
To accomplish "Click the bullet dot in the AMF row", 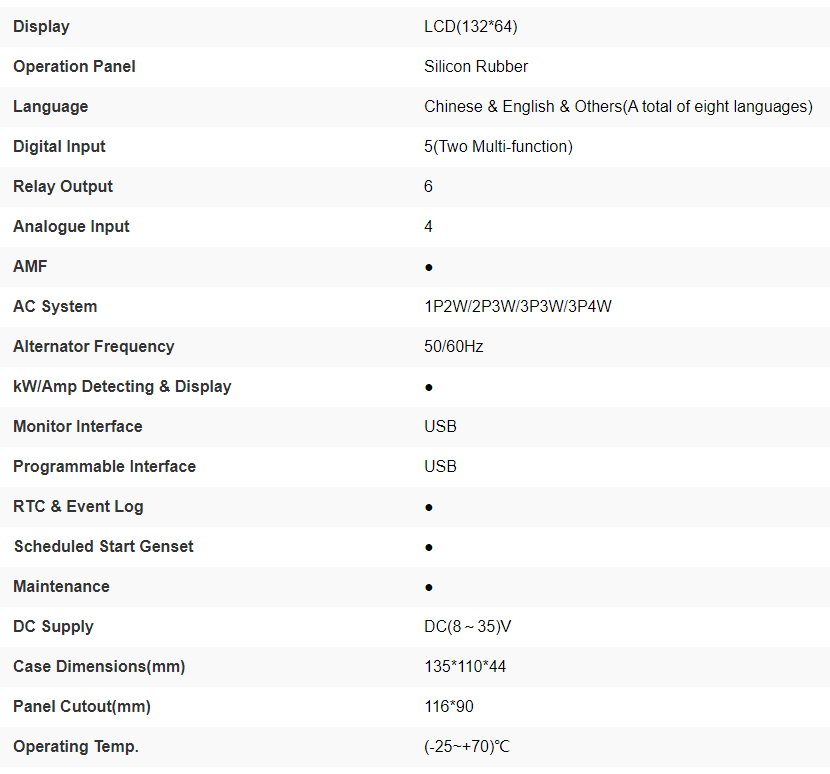I will click(429, 267).
